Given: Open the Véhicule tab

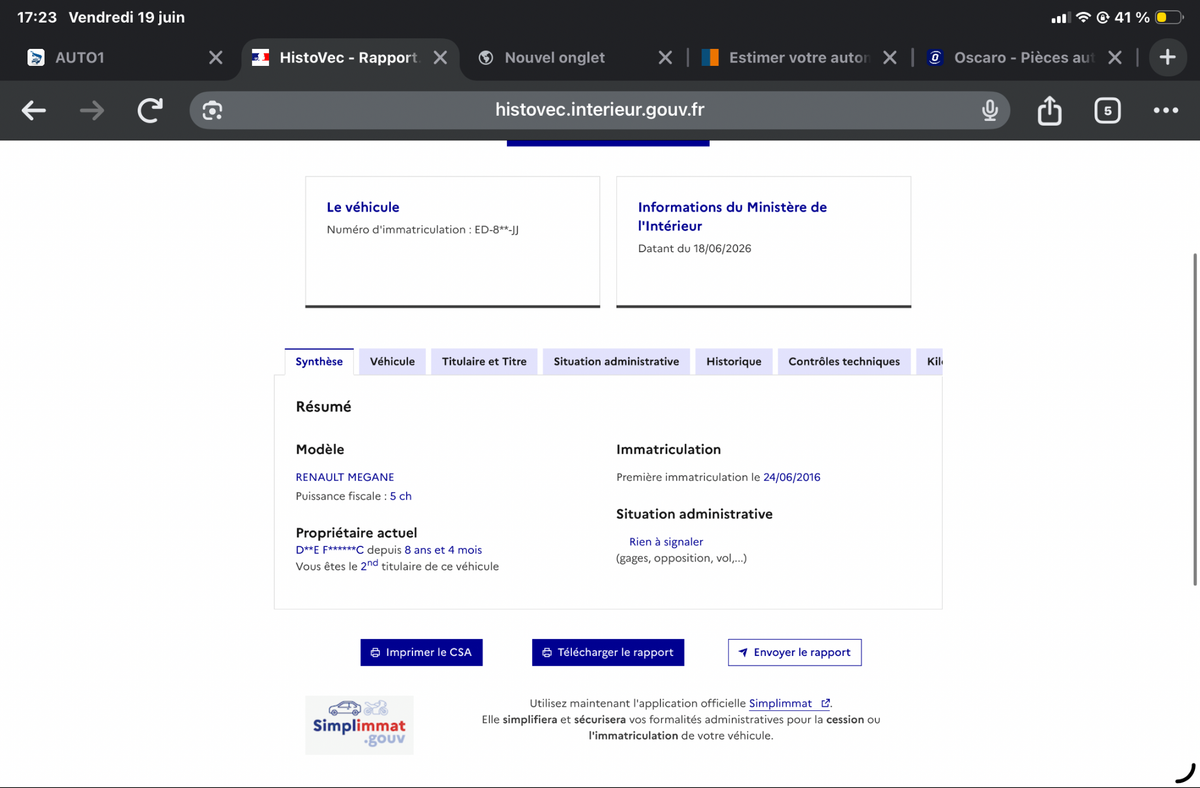Looking at the screenshot, I should 392,361.
